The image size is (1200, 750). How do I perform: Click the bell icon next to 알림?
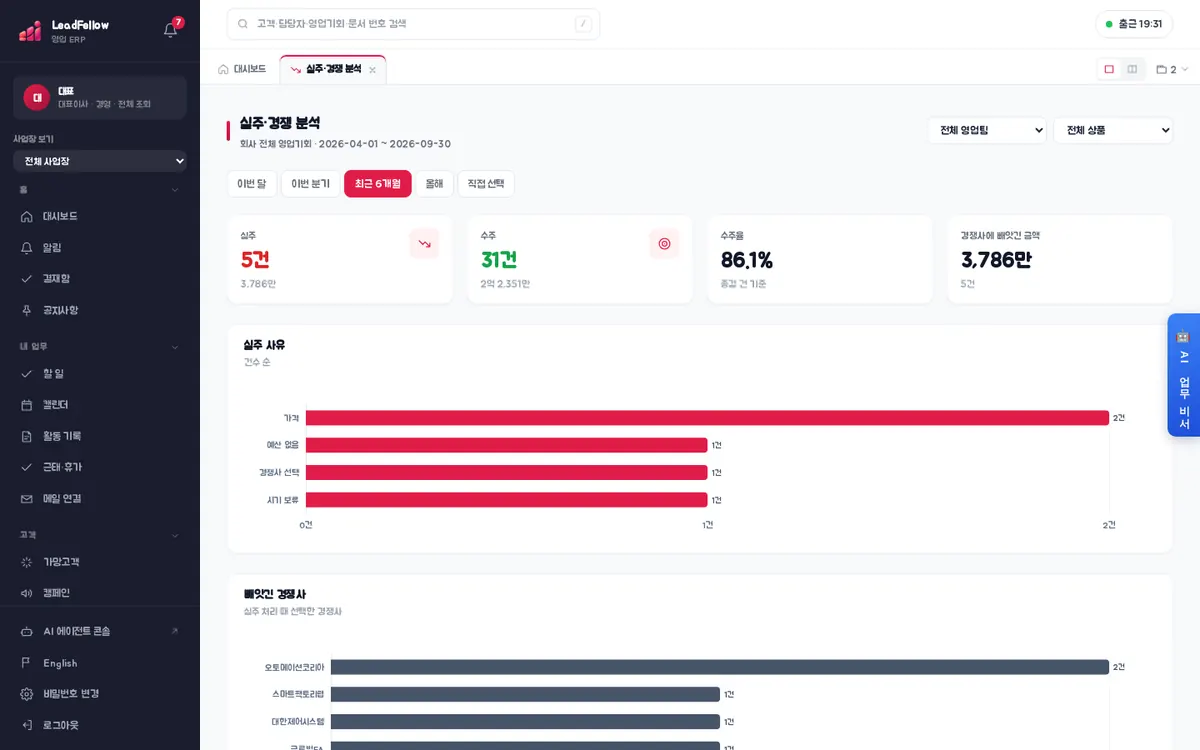point(27,247)
